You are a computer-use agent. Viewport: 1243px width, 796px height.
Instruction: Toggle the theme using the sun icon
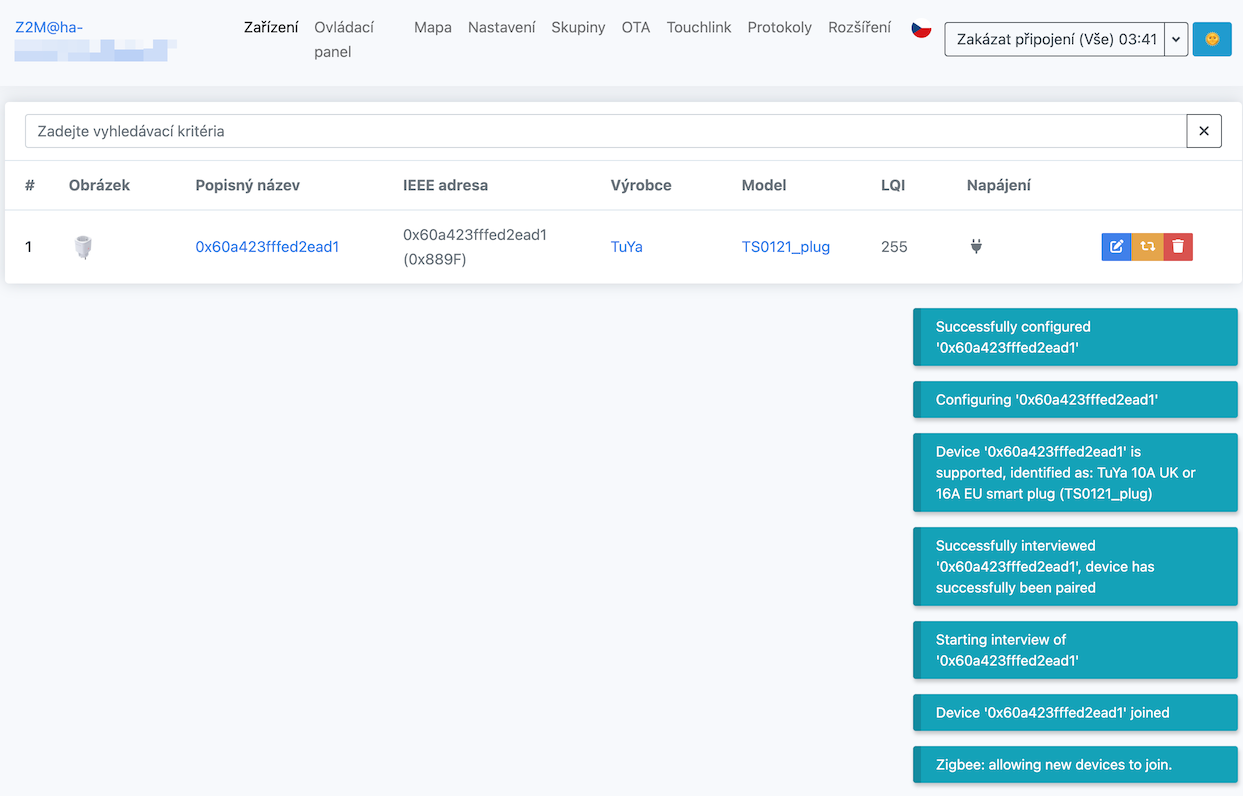pyautogui.click(x=1212, y=39)
